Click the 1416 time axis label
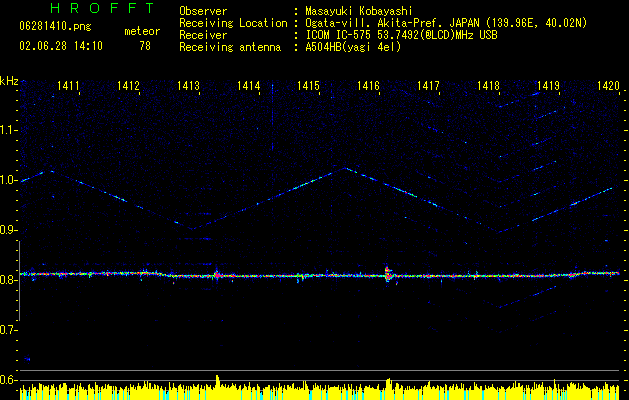This screenshot has height=400, width=629. click(x=368, y=85)
